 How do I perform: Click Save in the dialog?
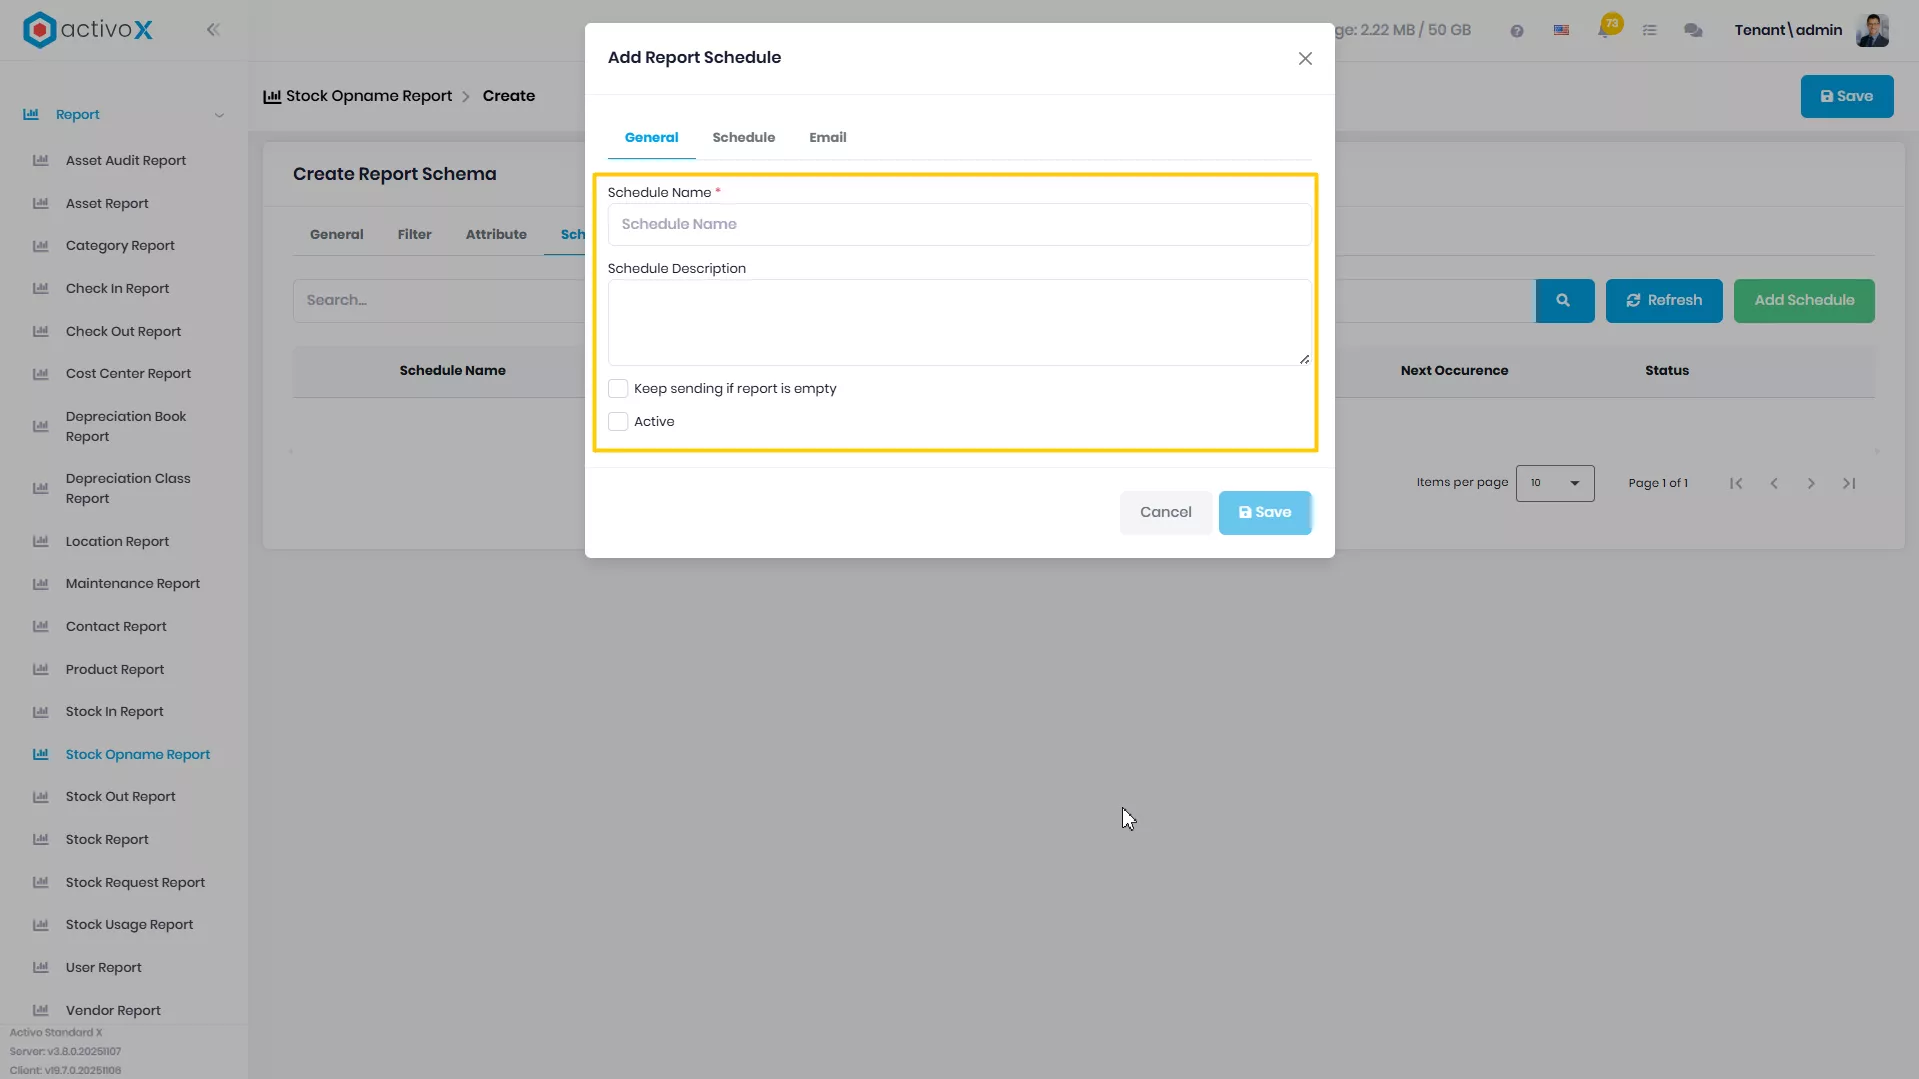(1265, 512)
